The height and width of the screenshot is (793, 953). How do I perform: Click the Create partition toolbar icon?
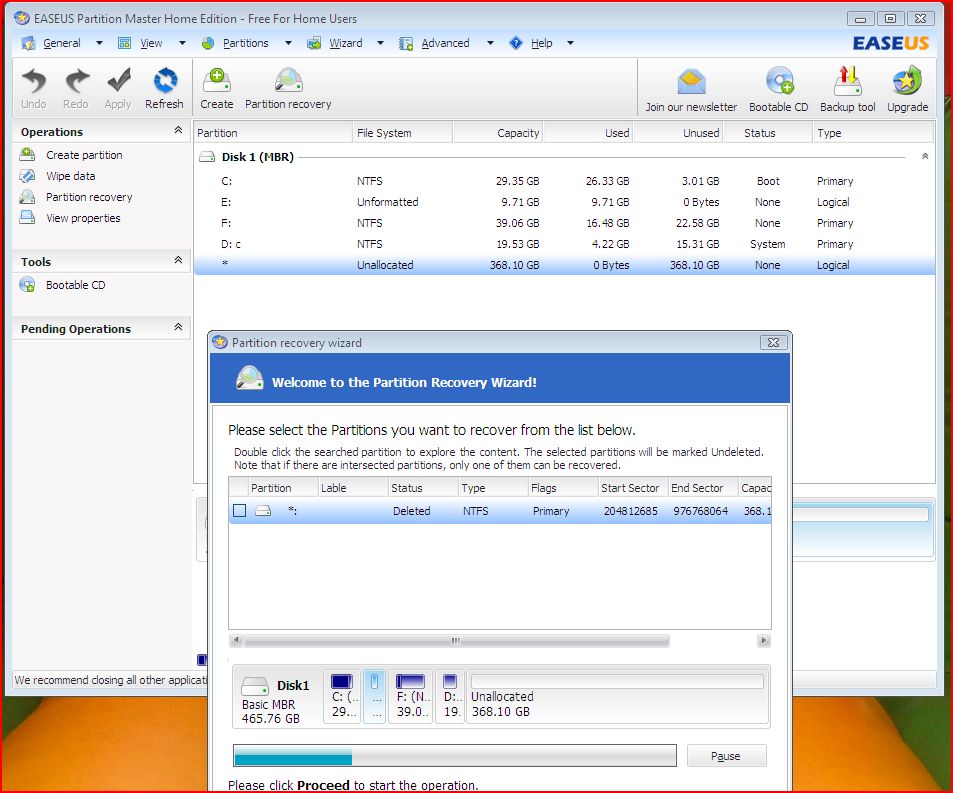point(217,81)
